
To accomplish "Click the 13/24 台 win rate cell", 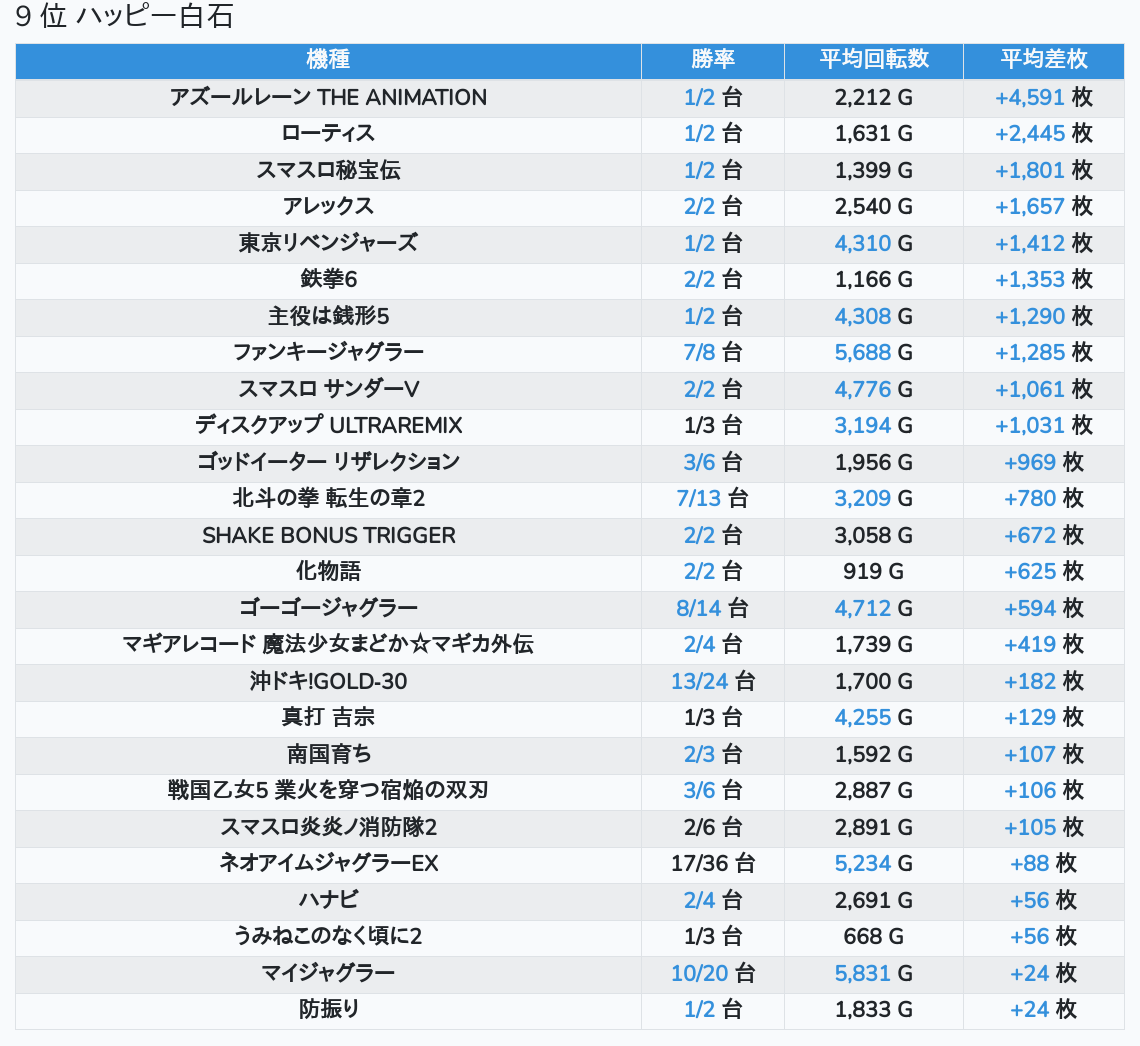I will point(712,681).
